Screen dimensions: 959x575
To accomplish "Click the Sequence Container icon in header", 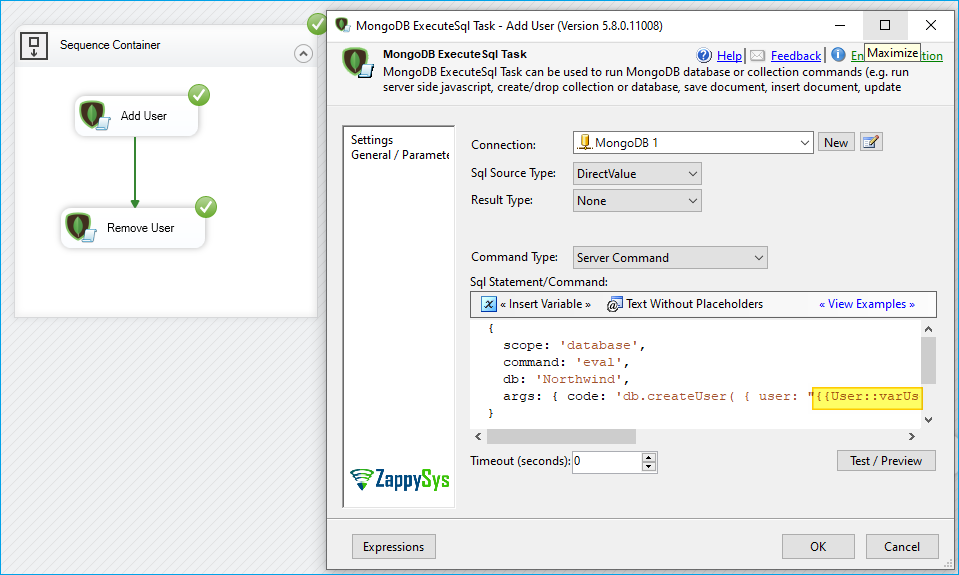I will [35, 45].
